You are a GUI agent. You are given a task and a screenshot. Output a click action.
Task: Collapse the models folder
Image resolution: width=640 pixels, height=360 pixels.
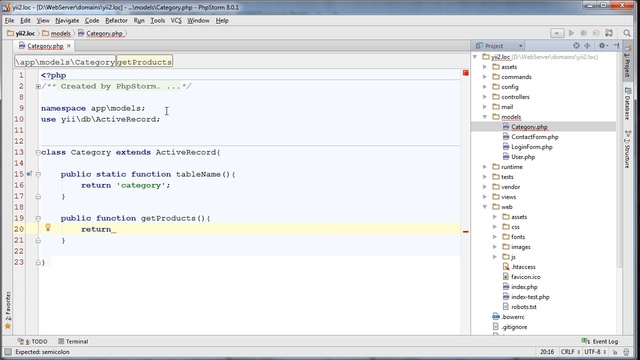[x=485, y=117]
